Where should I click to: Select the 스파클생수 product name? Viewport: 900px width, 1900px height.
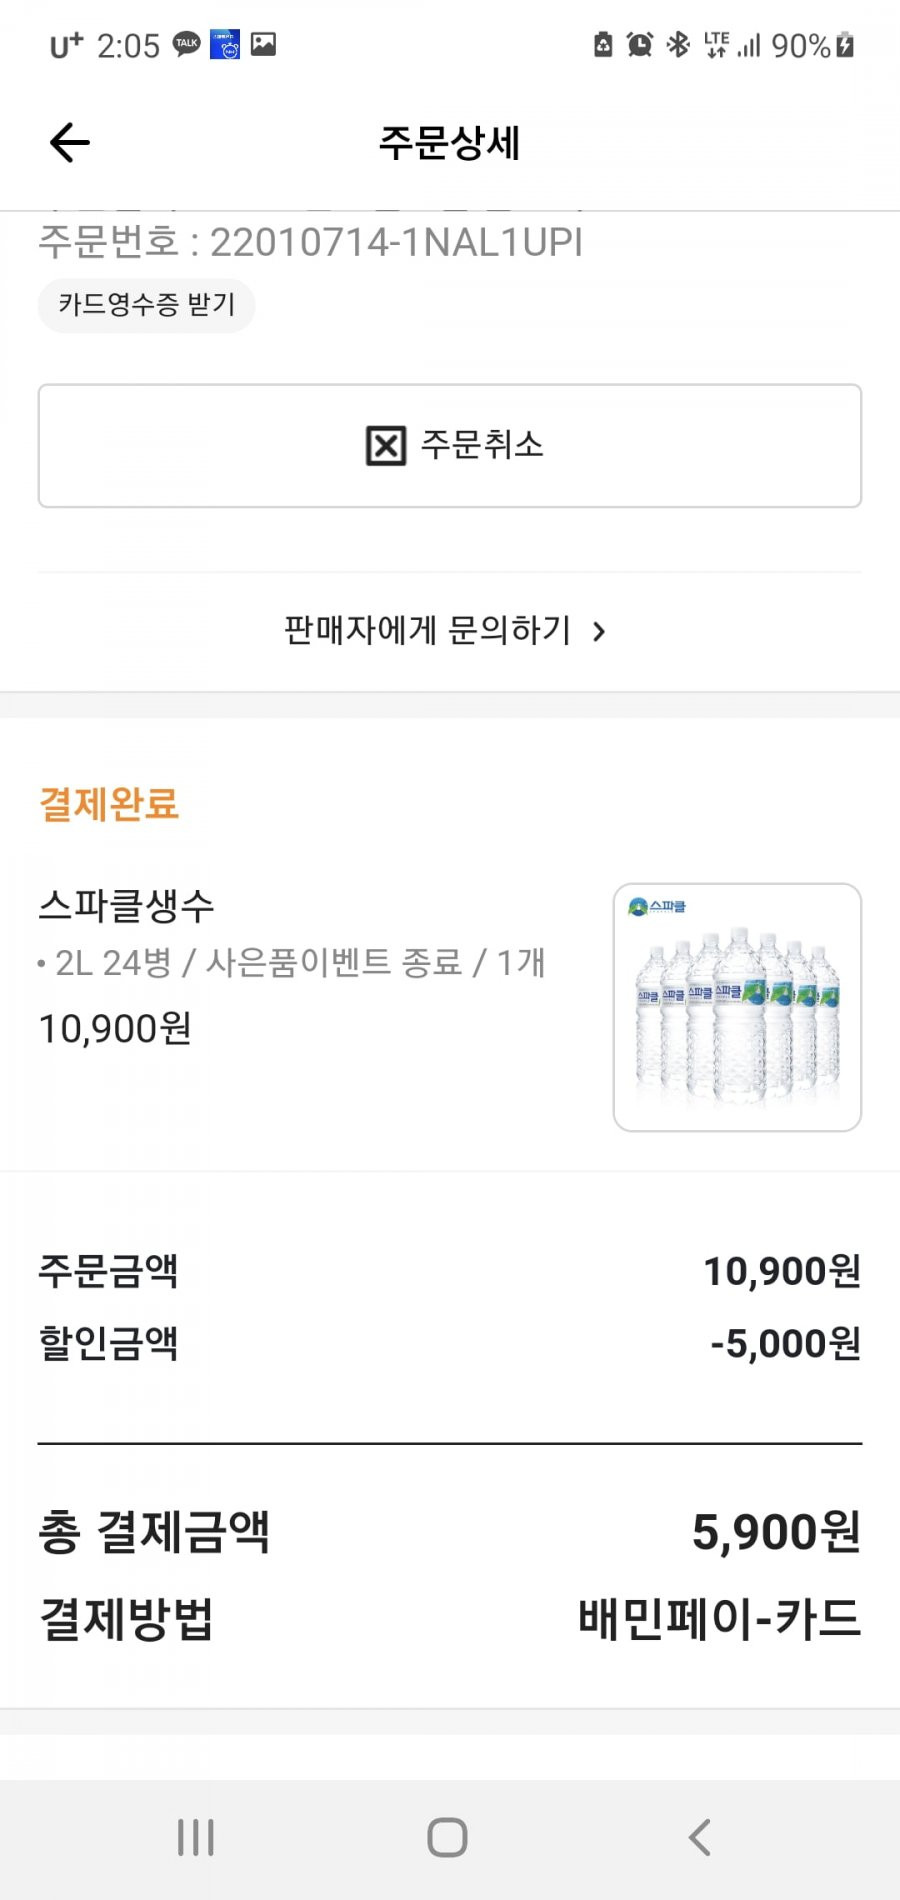point(127,906)
